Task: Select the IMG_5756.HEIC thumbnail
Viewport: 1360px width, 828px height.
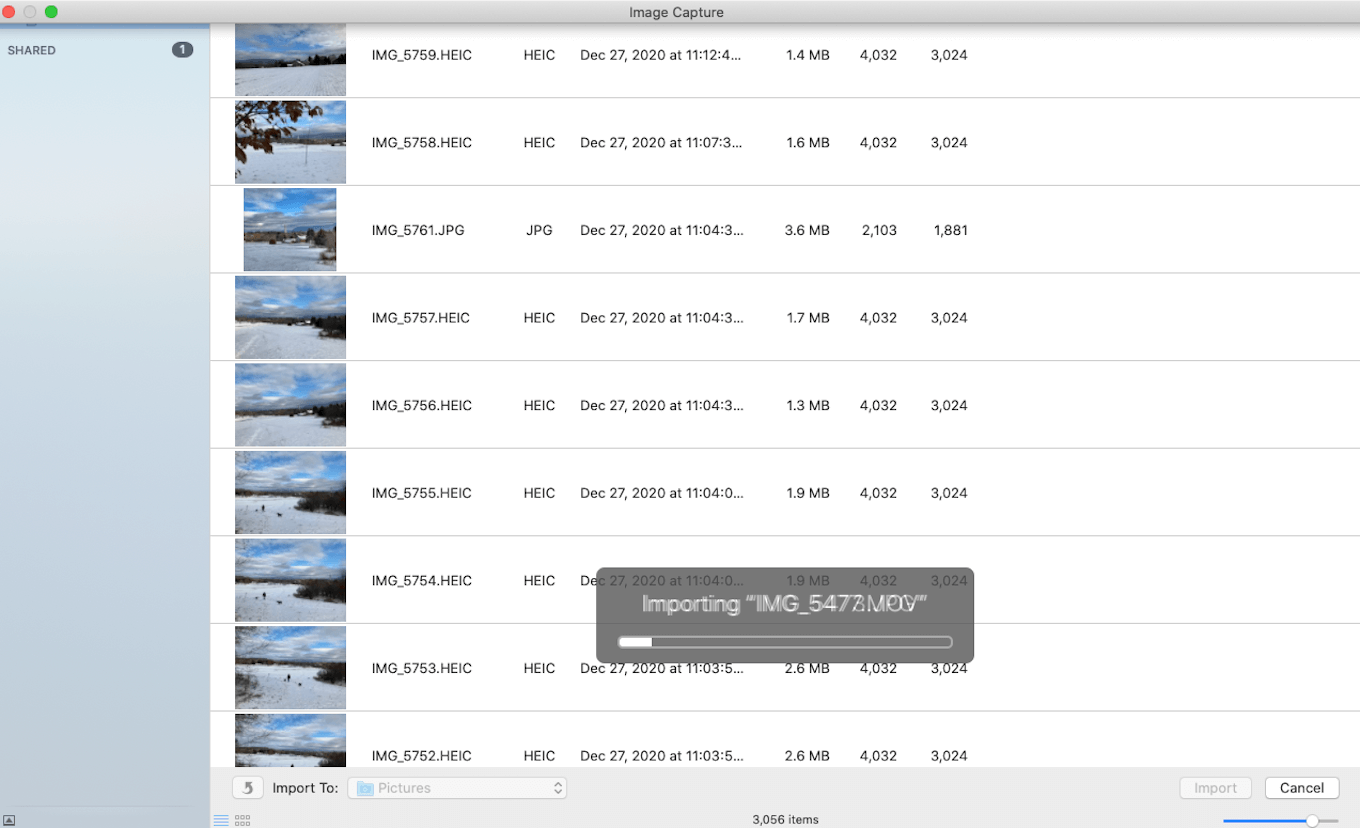Action: [290, 405]
